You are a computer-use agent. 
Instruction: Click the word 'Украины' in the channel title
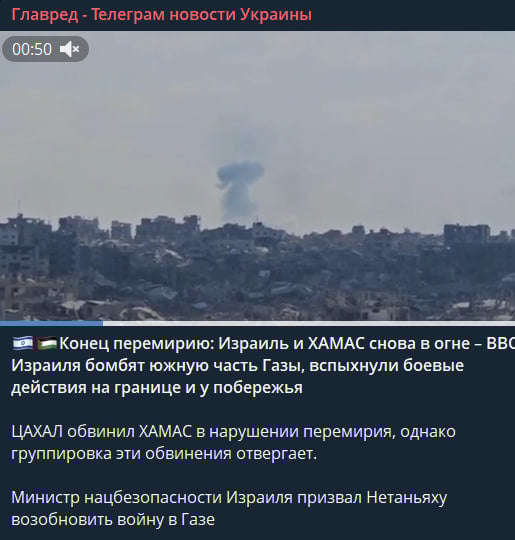click(x=276, y=15)
